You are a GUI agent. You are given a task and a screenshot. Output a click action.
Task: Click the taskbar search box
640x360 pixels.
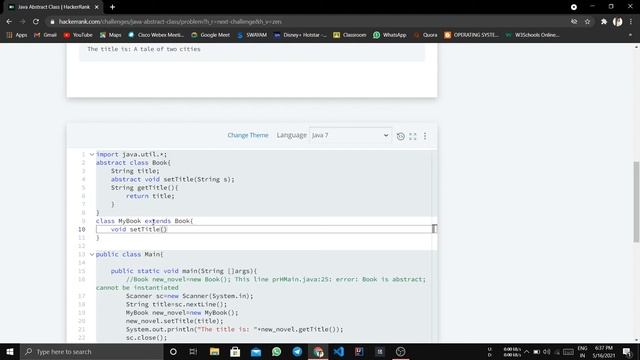(92, 351)
